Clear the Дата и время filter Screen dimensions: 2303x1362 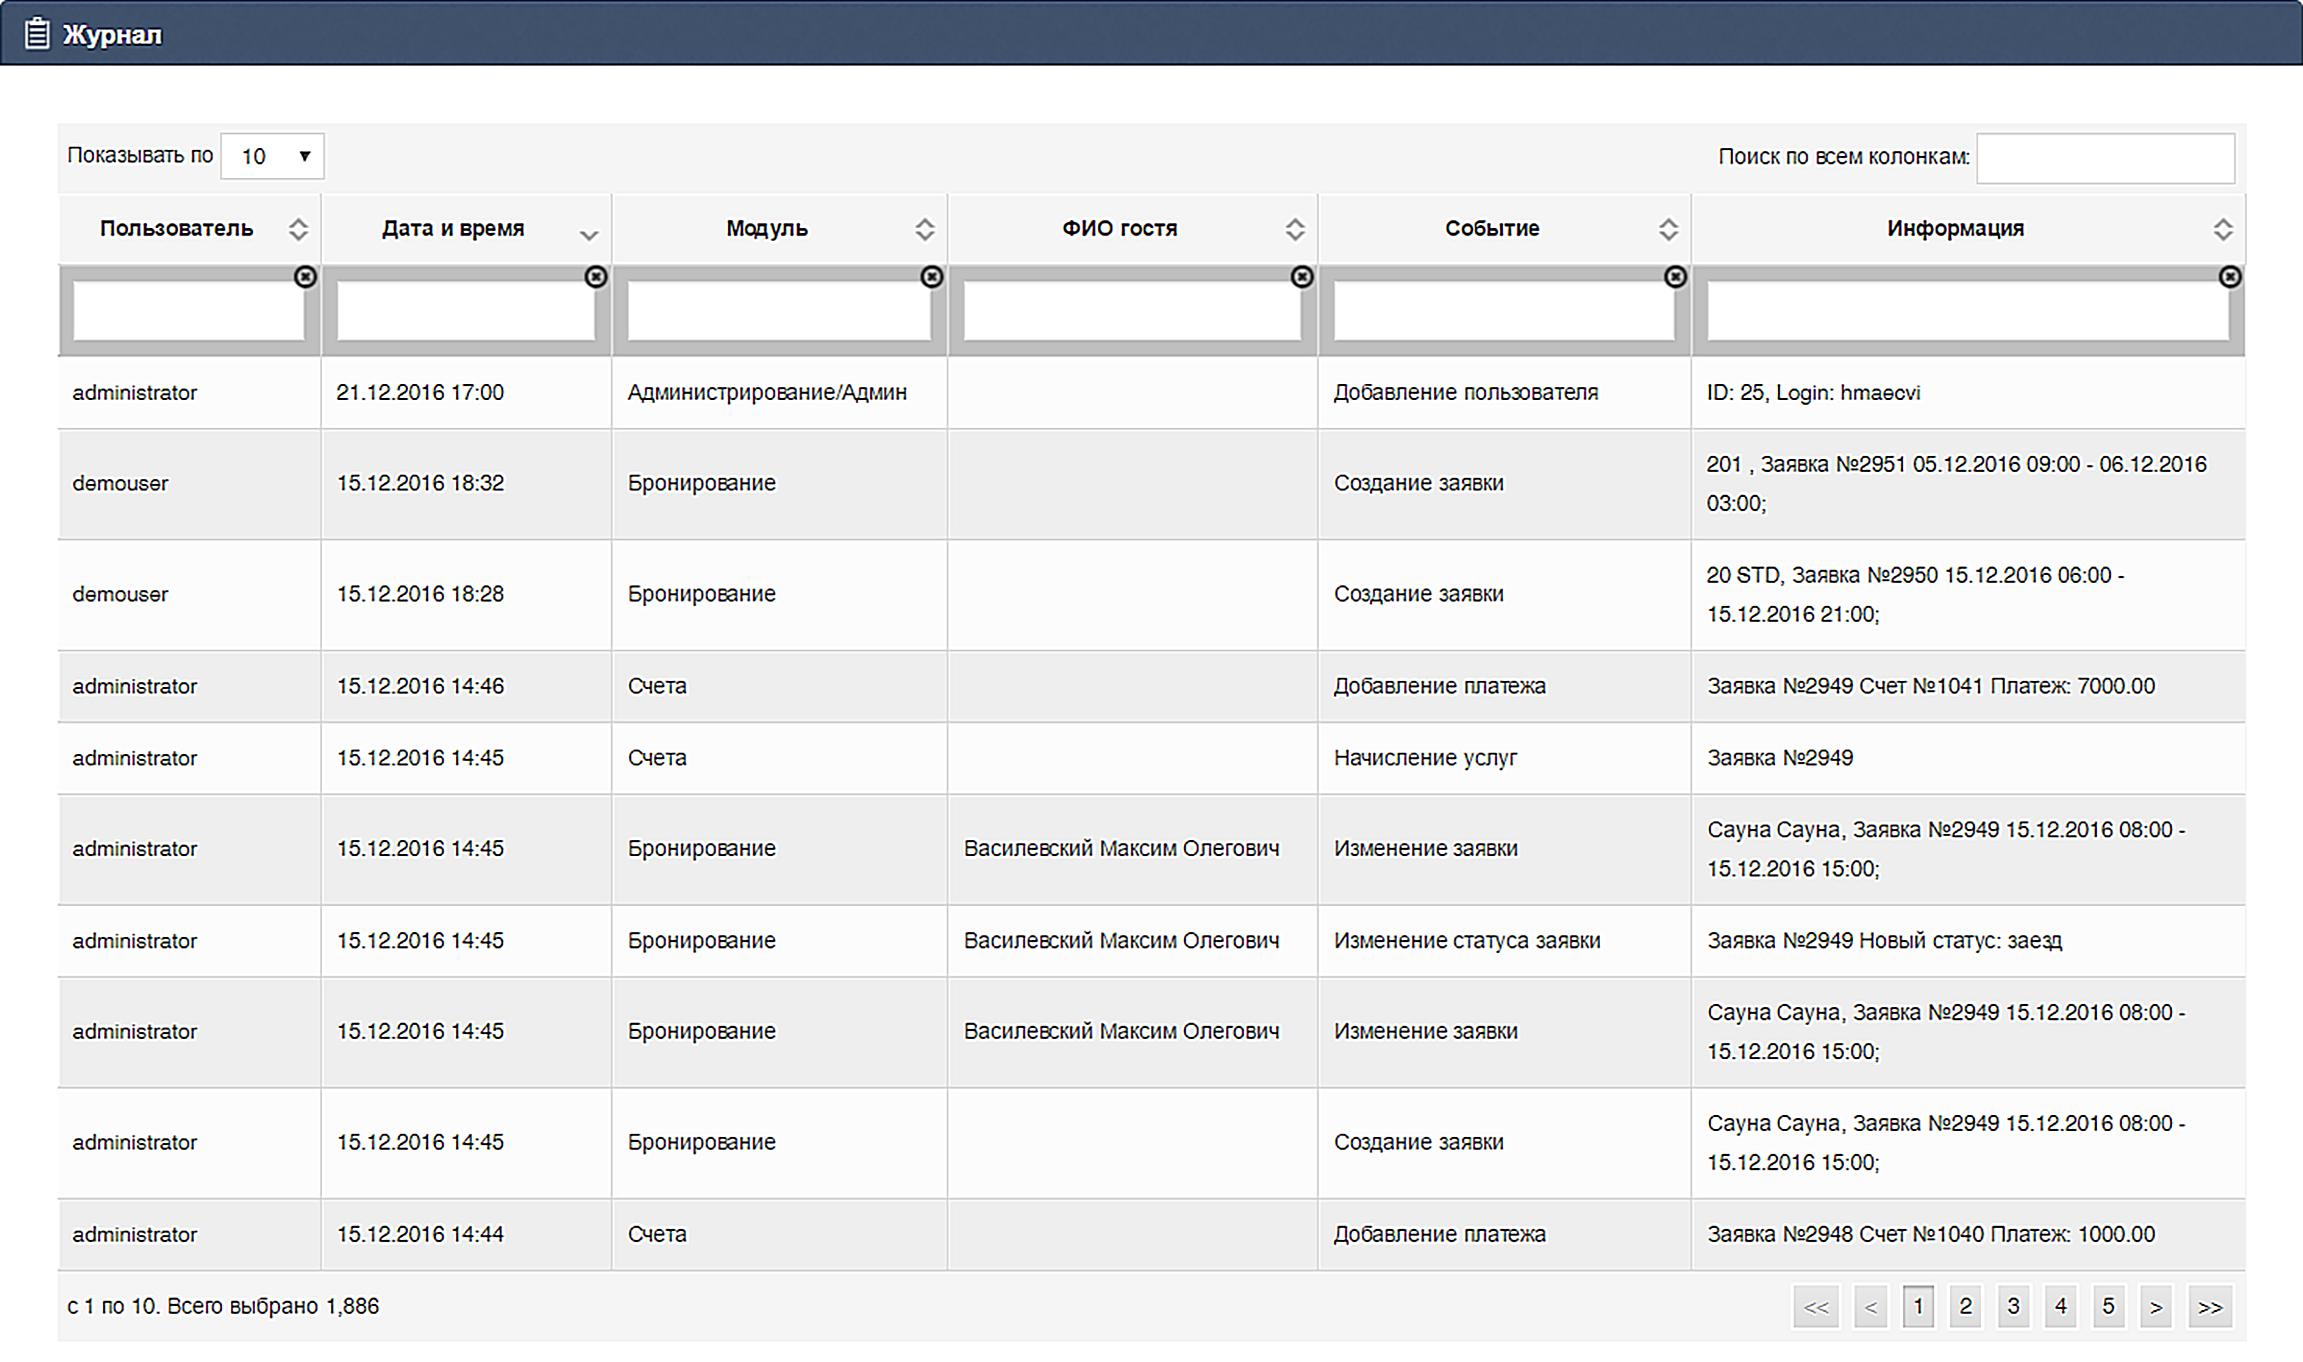coord(595,277)
